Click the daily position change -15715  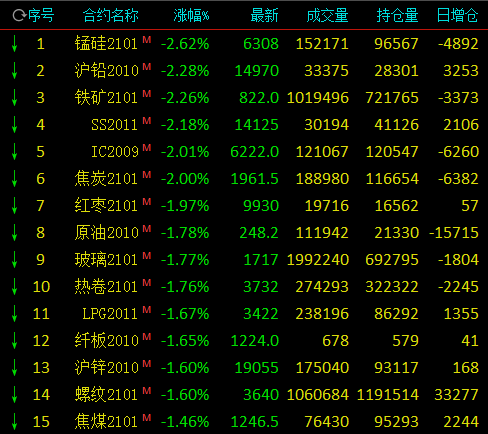(454, 233)
